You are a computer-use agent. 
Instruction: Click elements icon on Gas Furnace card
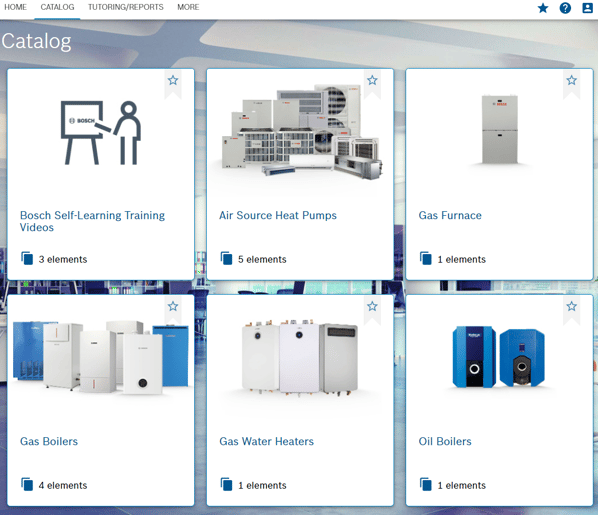pyautogui.click(x=426, y=258)
